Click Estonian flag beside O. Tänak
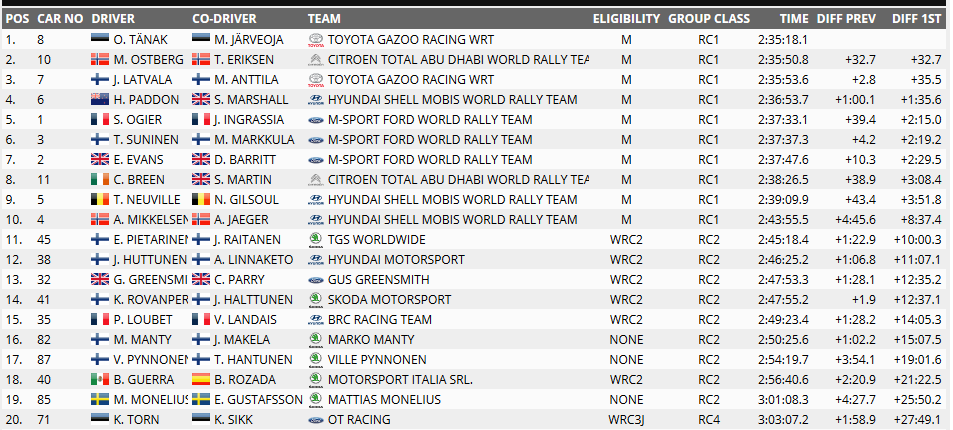This screenshot has height=430, width=953. [x=99, y=40]
